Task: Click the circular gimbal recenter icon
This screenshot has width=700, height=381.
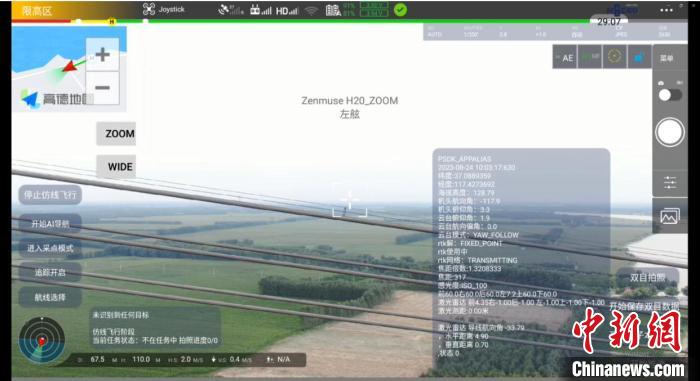Action: (x=615, y=57)
